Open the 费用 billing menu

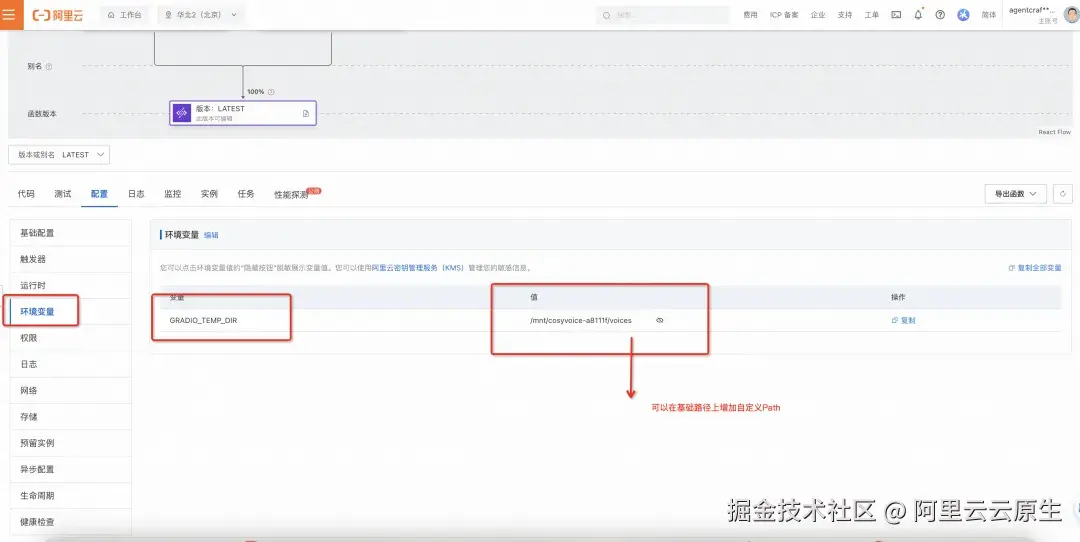tap(750, 14)
